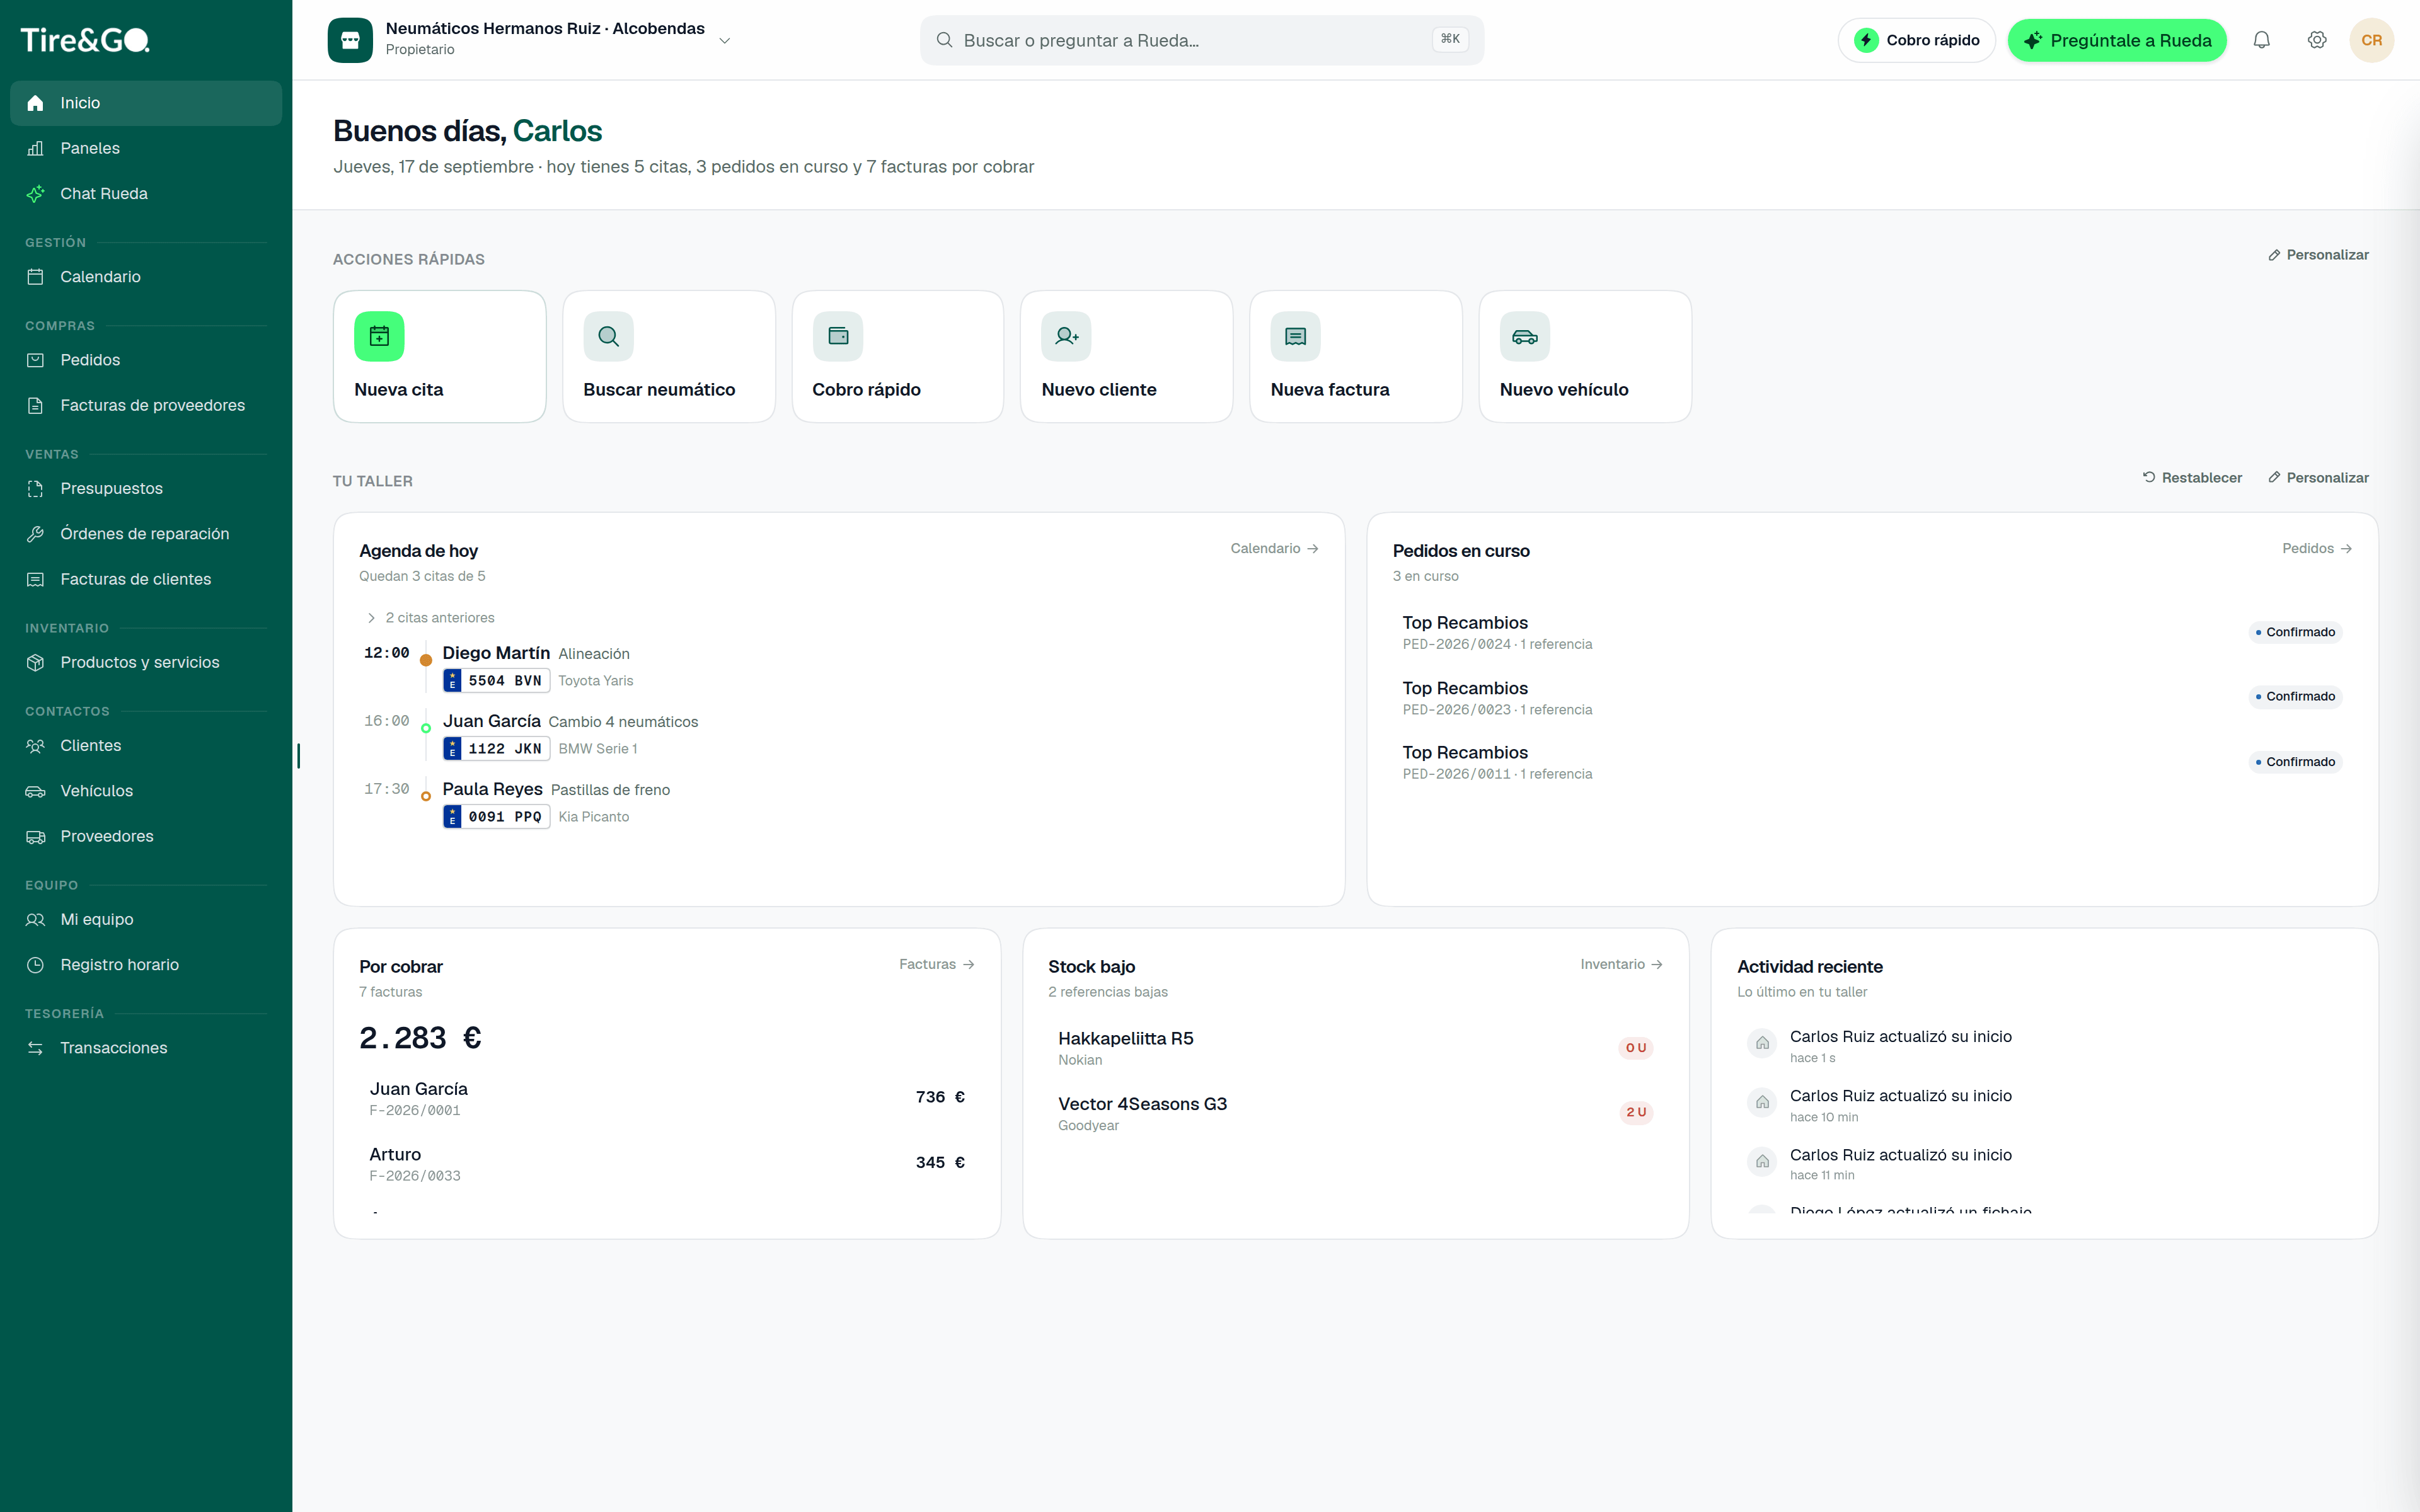This screenshot has height=1512, width=2420.
Task: Click the Clientes people icon
Action: (36, 746)
